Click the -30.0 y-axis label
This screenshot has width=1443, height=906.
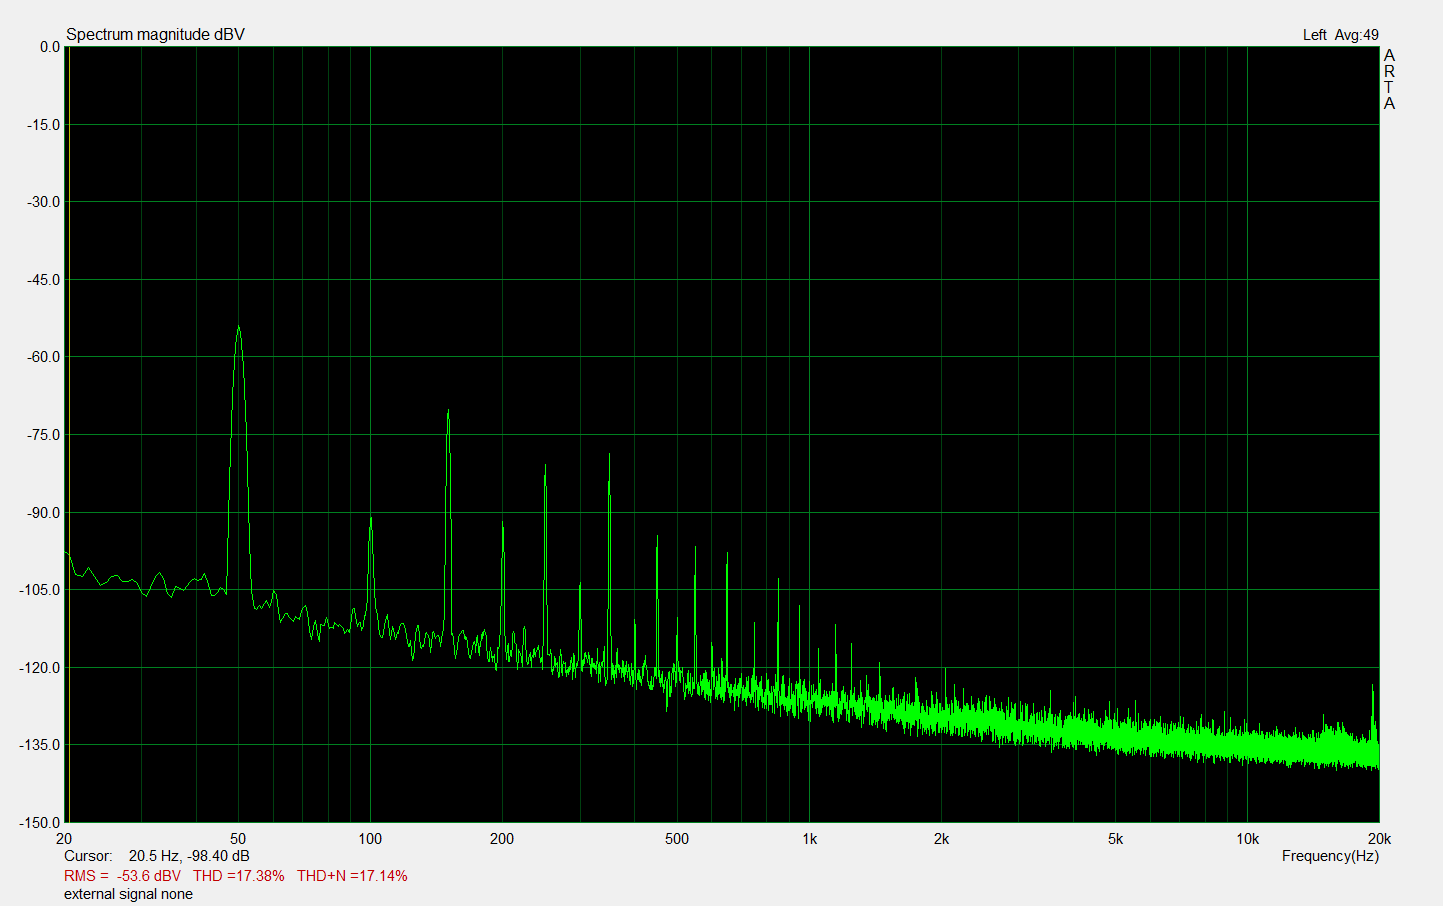pos(44,202)
